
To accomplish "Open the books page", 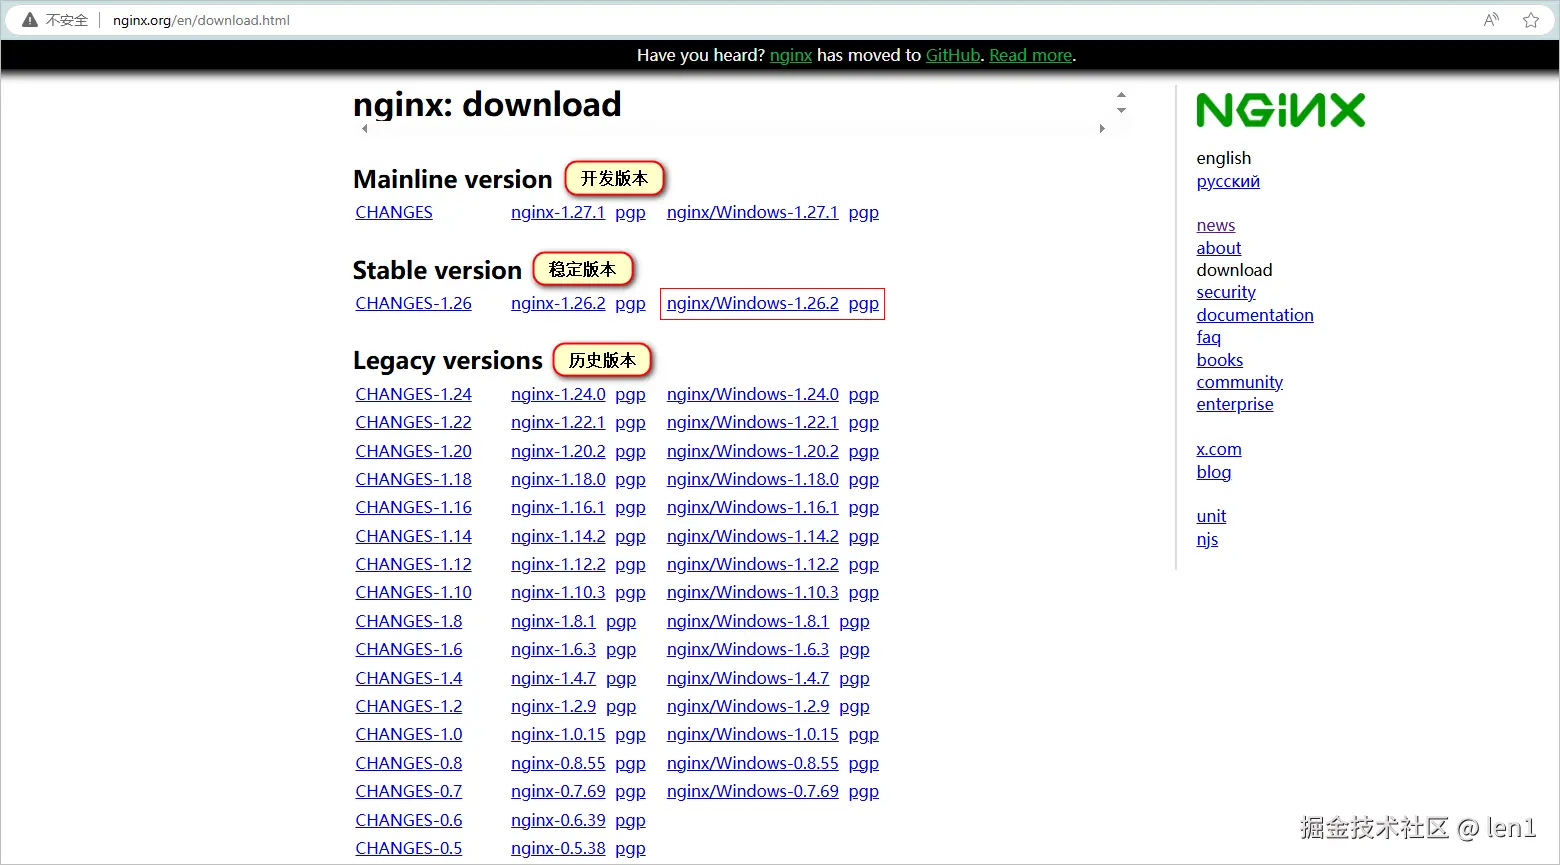I will click(1220, 360).
